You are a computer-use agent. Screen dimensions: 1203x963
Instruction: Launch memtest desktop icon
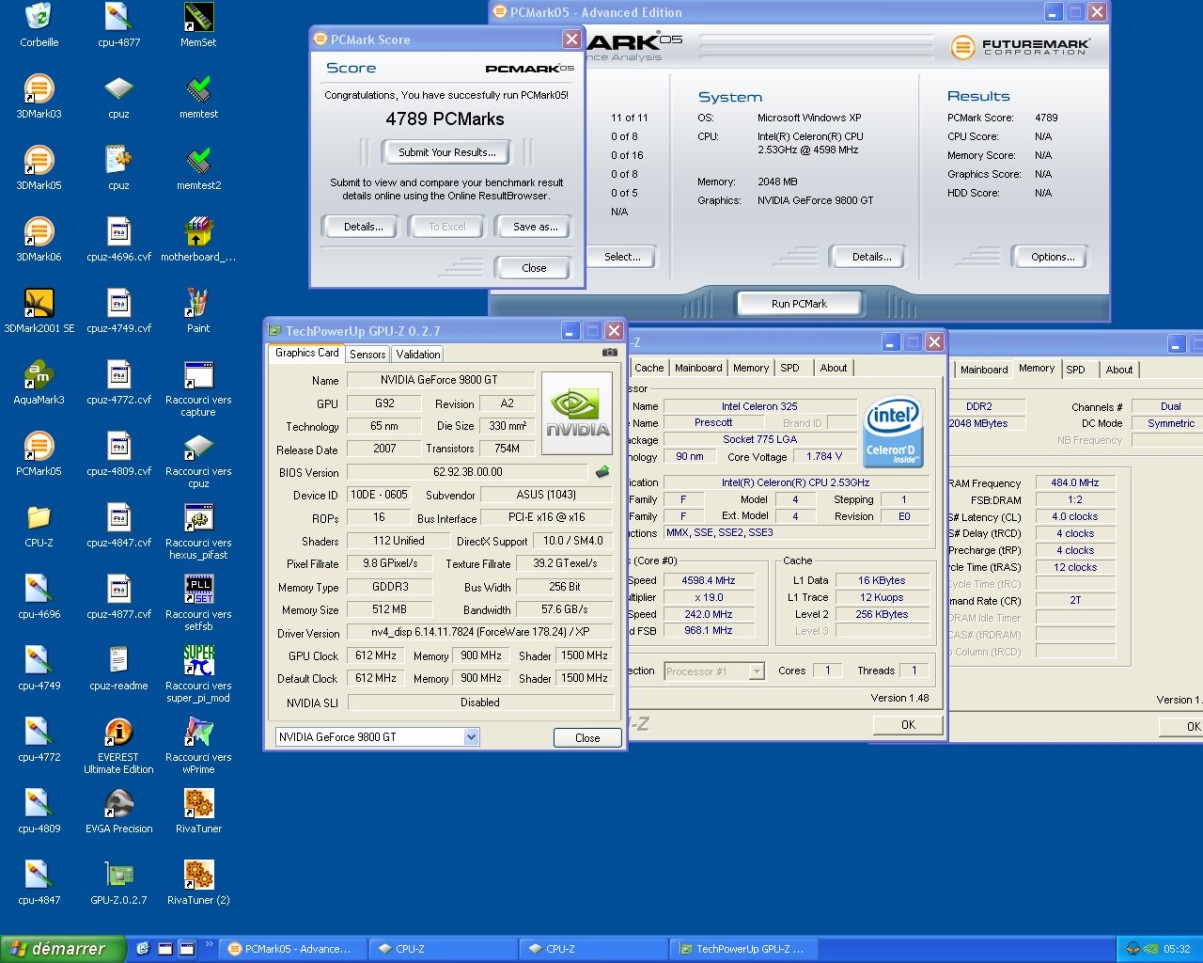coord(198,89)
